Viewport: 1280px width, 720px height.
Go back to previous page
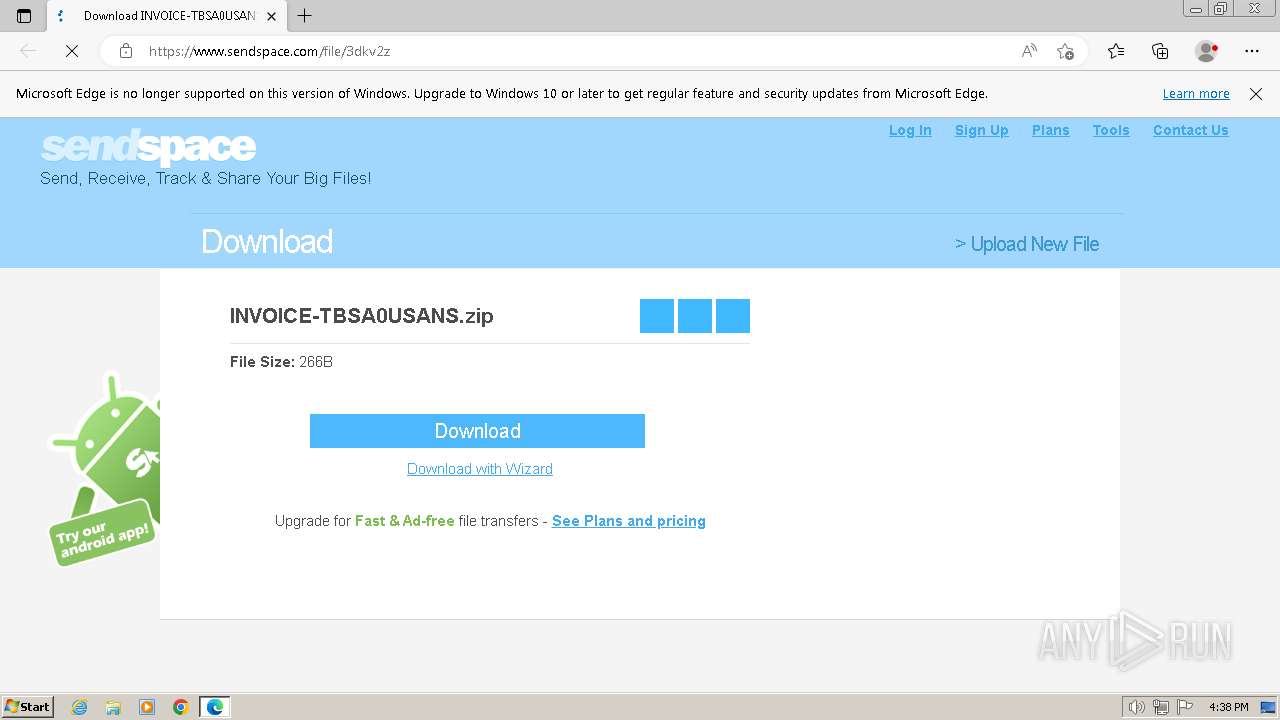28,51
